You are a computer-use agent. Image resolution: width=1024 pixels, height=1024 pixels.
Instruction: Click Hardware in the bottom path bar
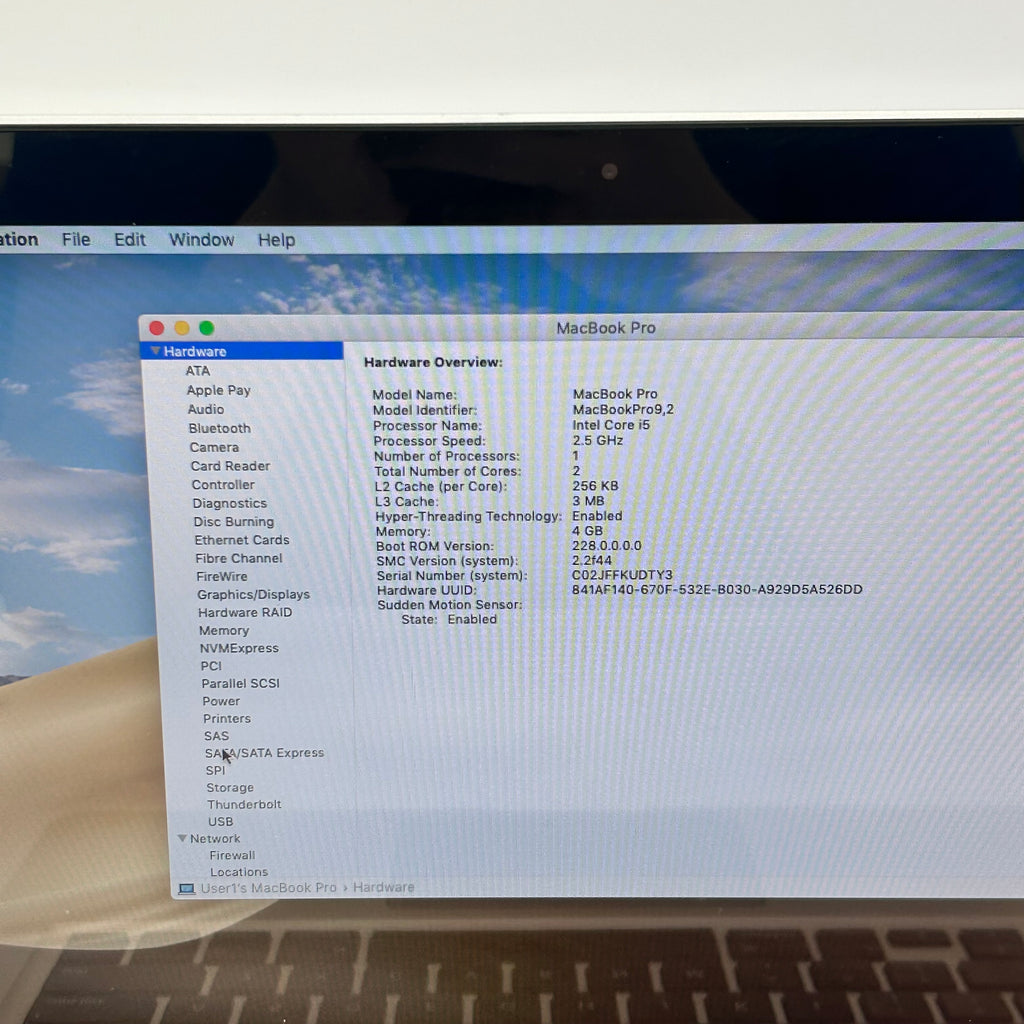(x=383, y=888)
